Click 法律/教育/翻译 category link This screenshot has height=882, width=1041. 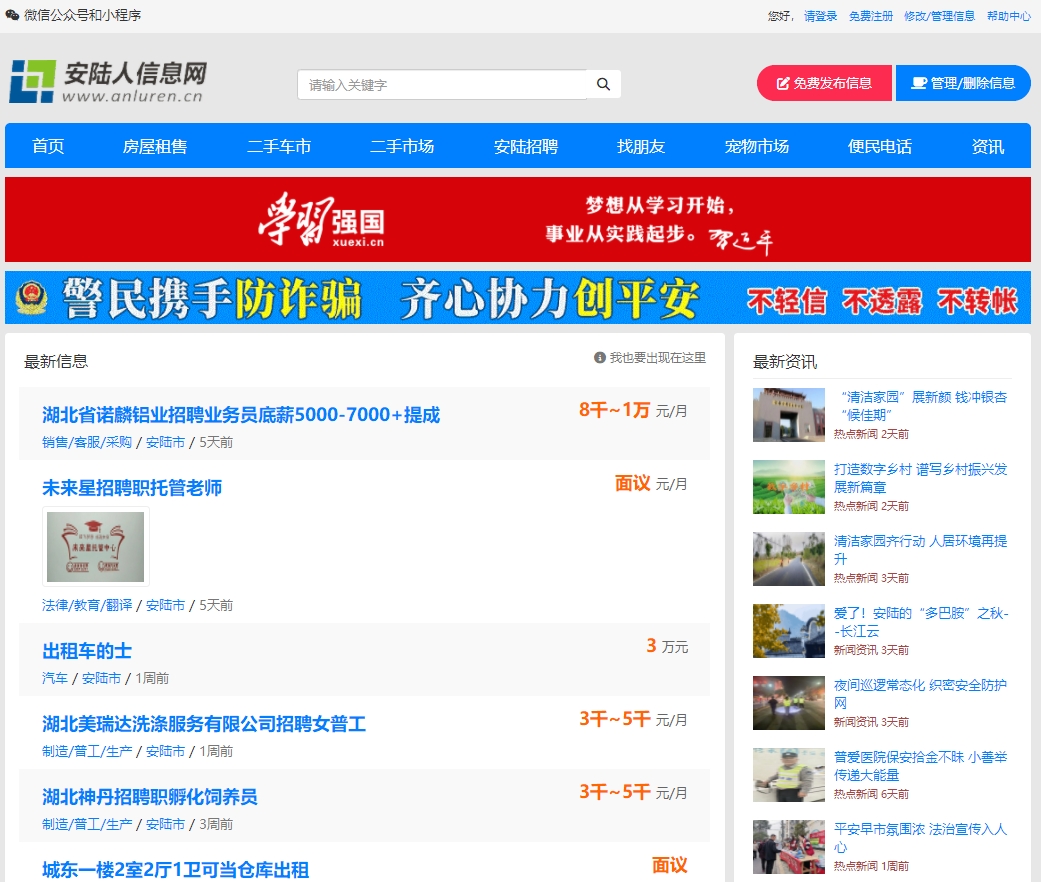click(87, 605)
